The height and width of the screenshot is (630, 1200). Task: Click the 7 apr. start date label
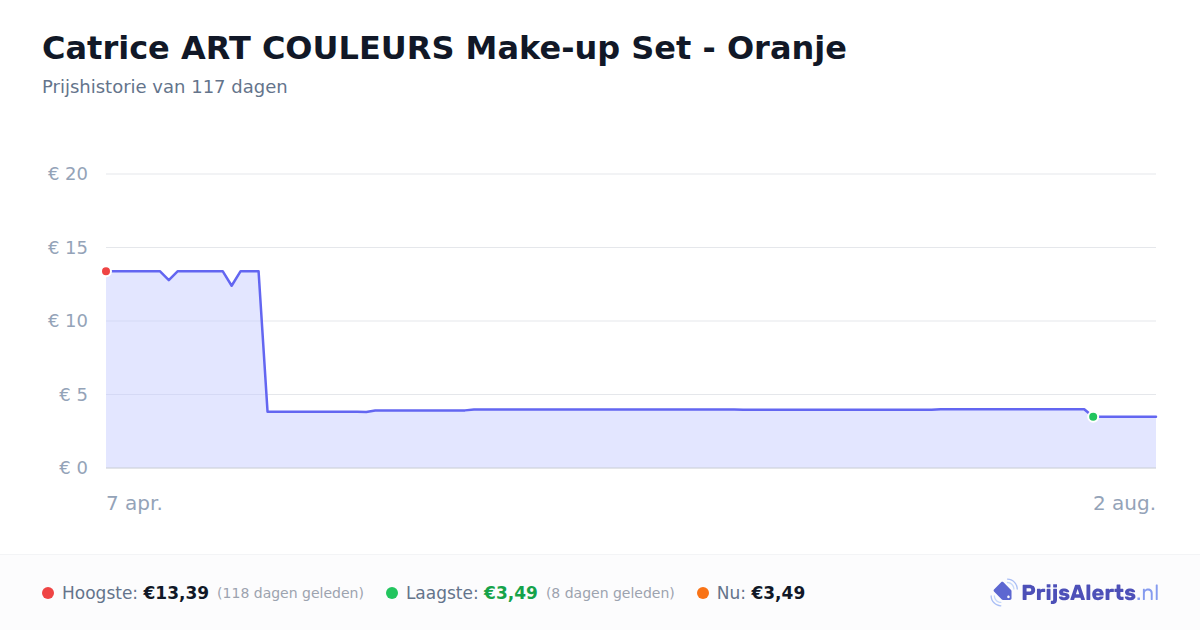point(135,504)
